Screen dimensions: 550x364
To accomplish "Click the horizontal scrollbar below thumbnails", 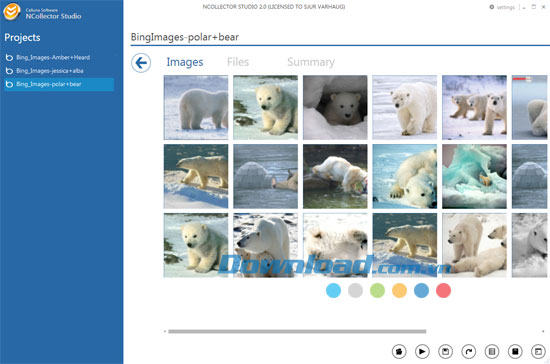I will 297,331.
